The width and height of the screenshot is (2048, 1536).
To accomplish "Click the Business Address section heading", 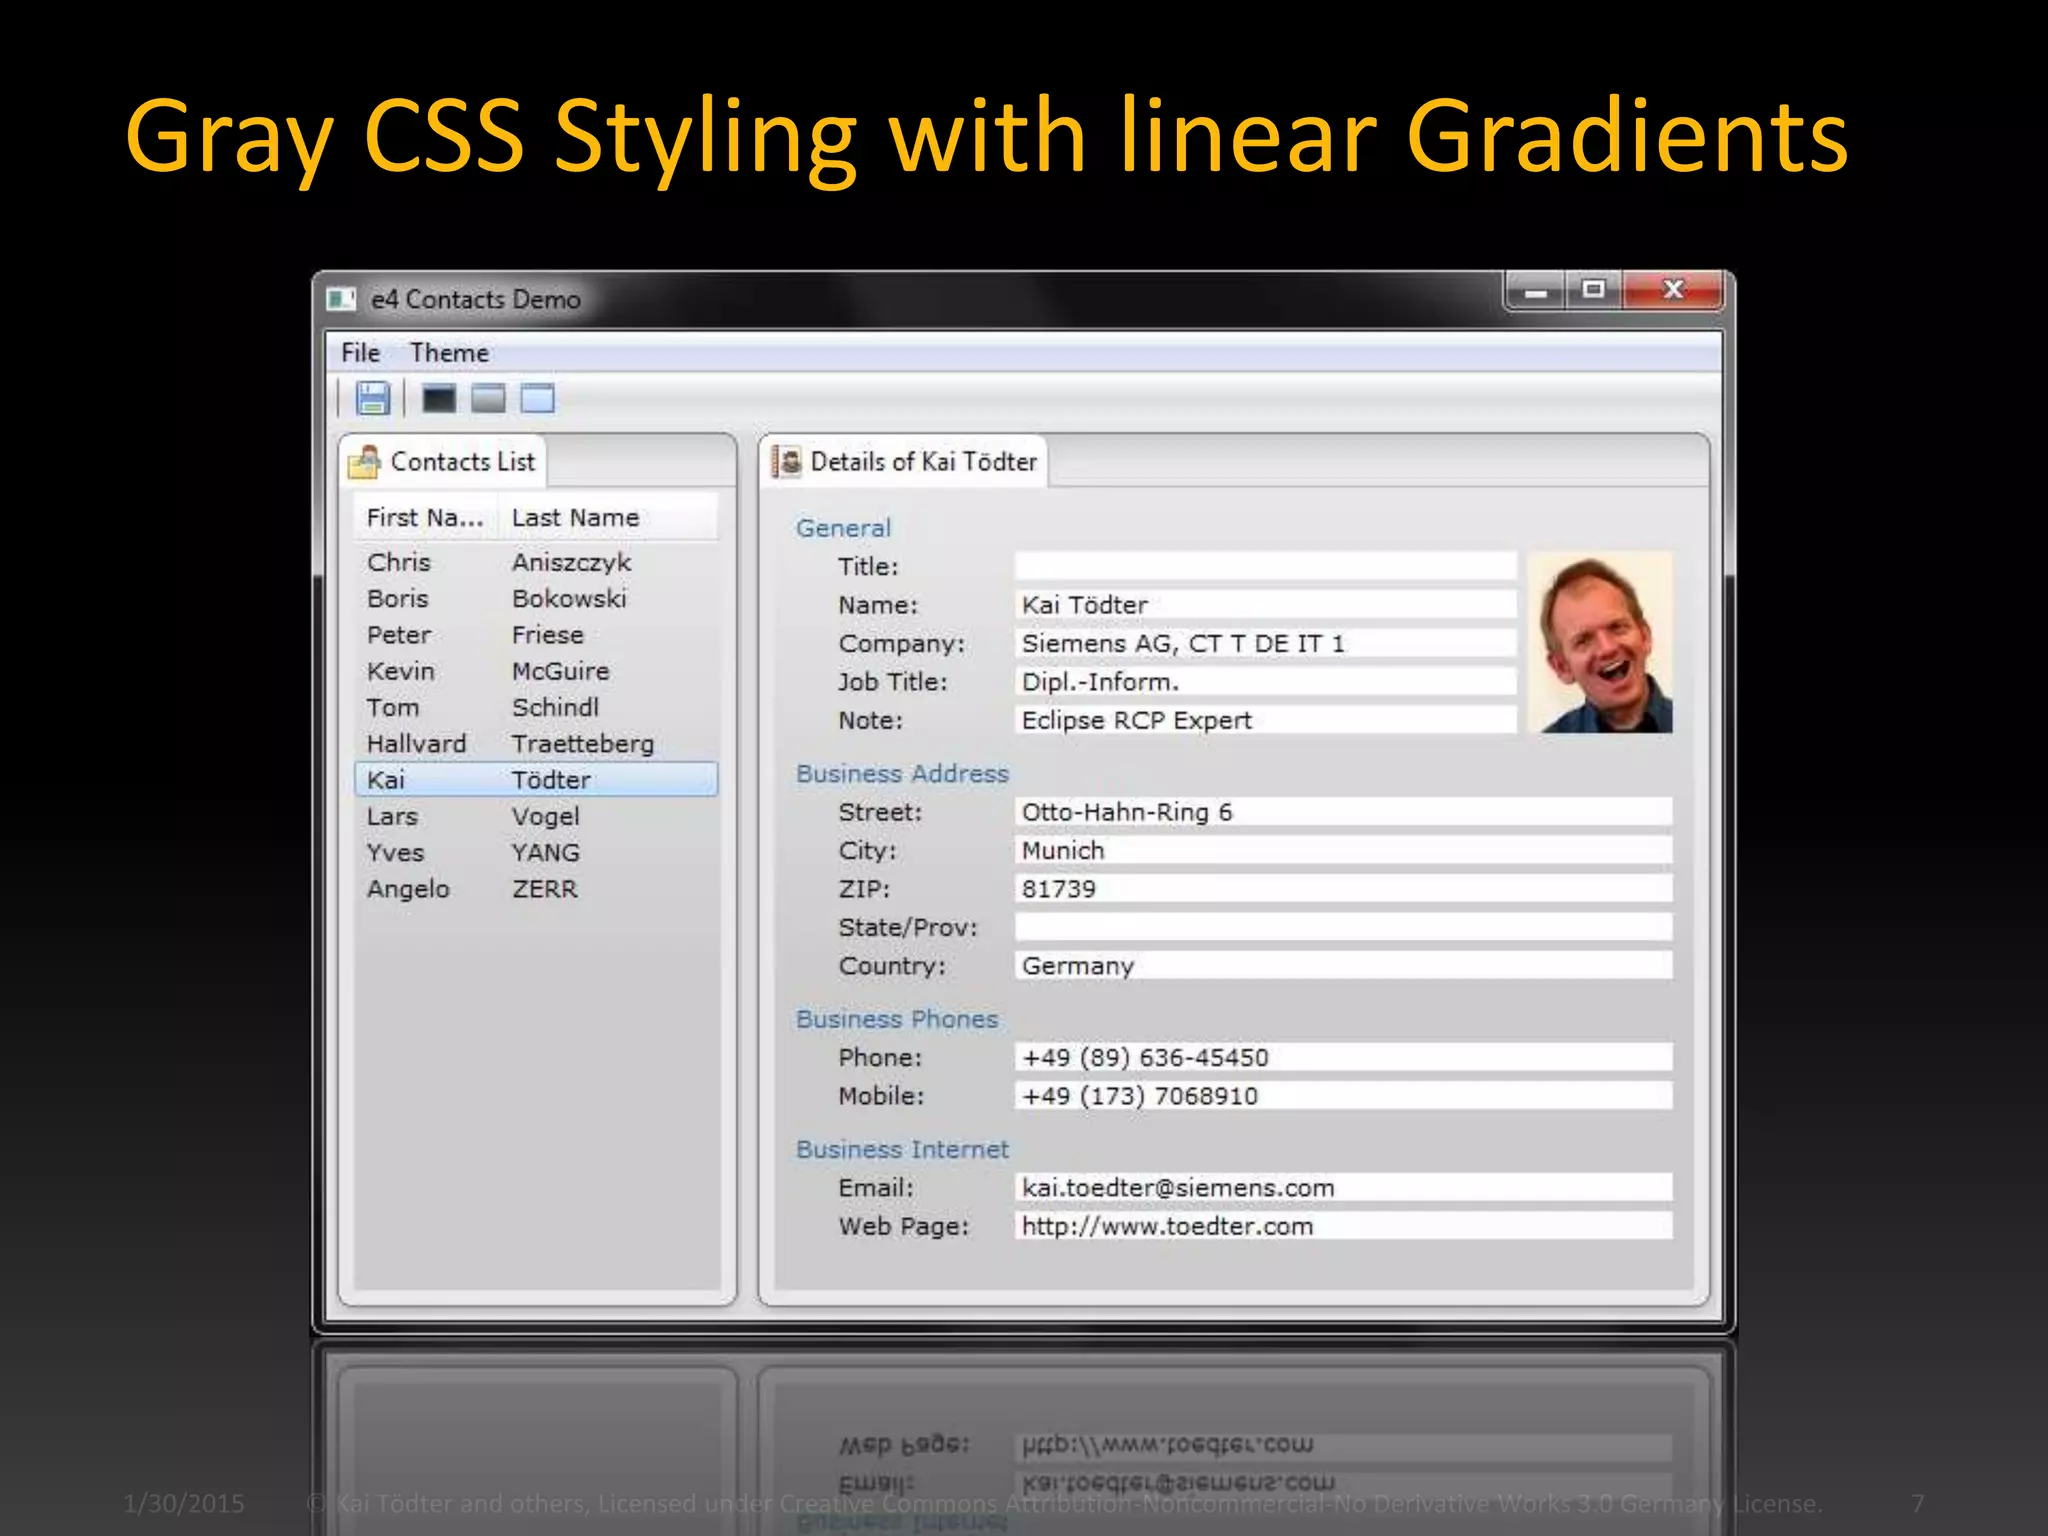I will click(902, 774).
